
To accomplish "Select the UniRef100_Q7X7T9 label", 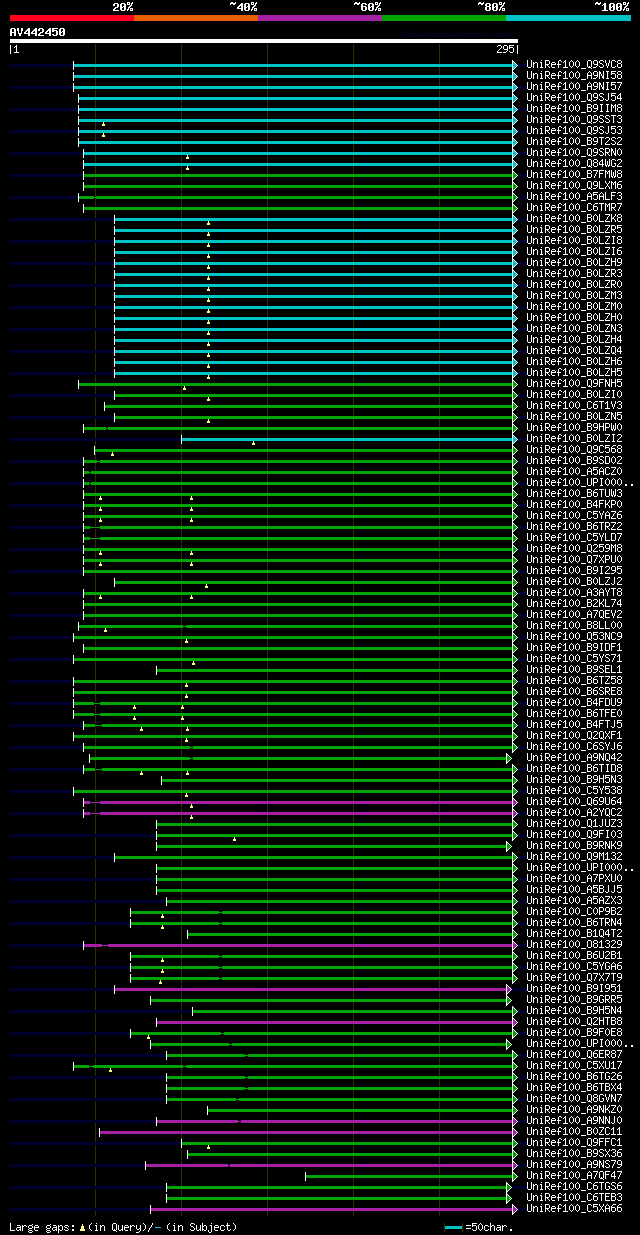I will pos(574,977).
